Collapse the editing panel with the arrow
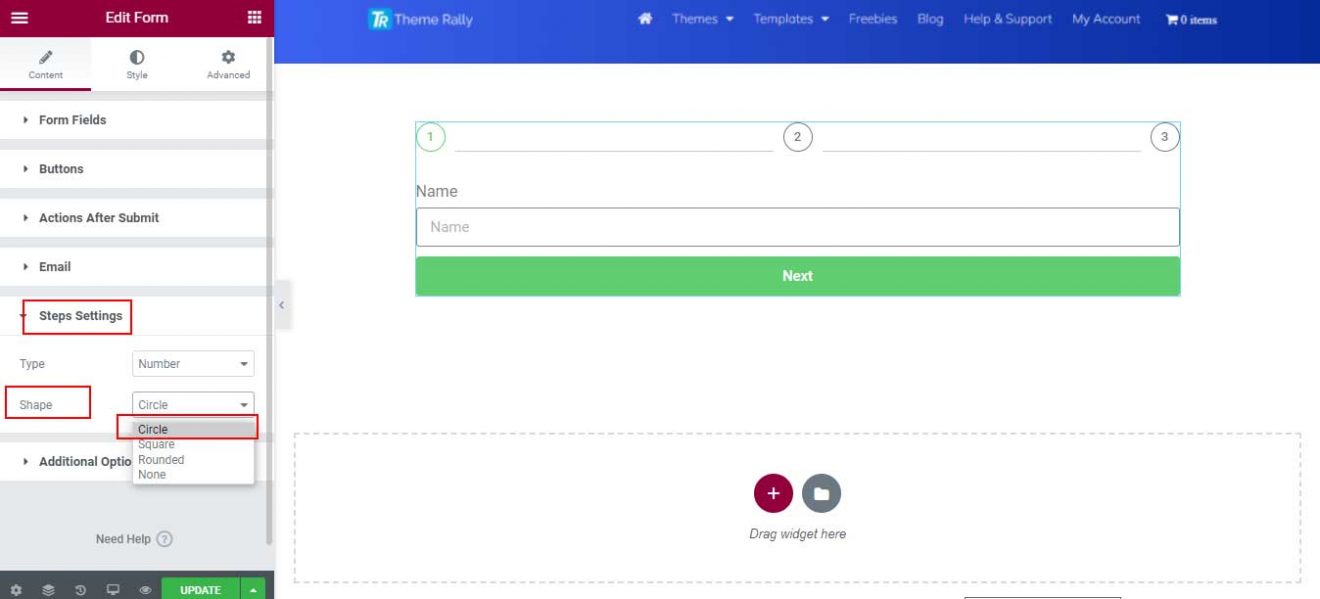This screenshot has width=1320, height=599. click(281, 305)
